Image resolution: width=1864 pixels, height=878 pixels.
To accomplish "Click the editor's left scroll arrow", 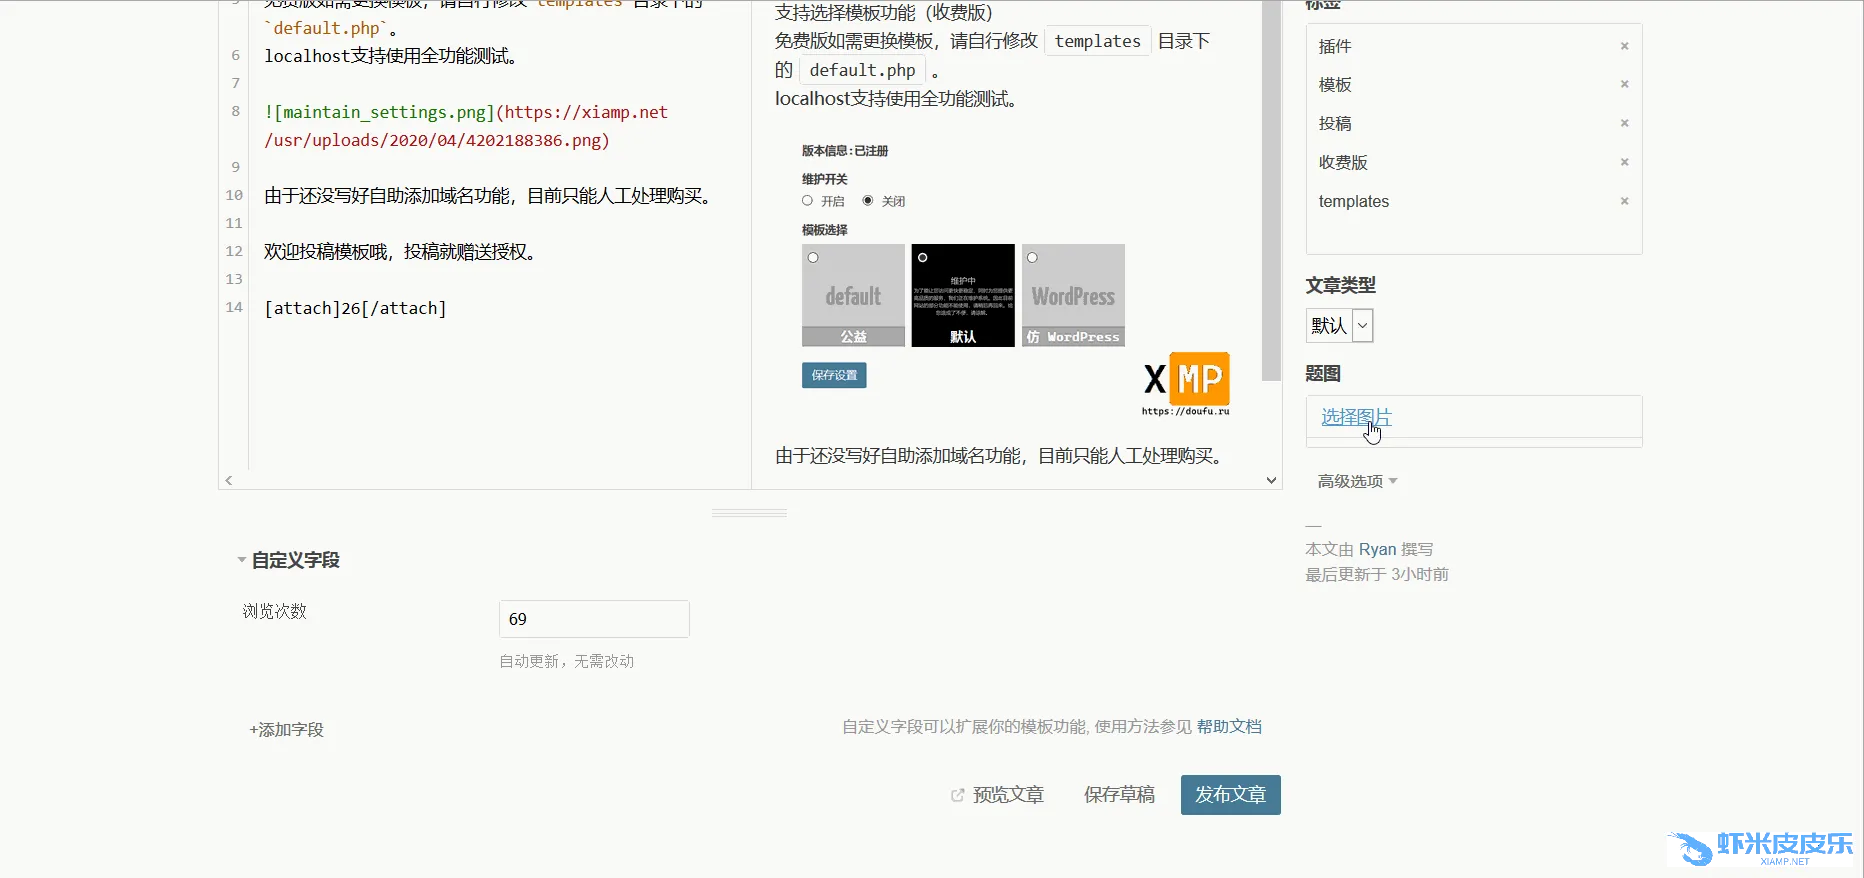I will tap(229, 481).
